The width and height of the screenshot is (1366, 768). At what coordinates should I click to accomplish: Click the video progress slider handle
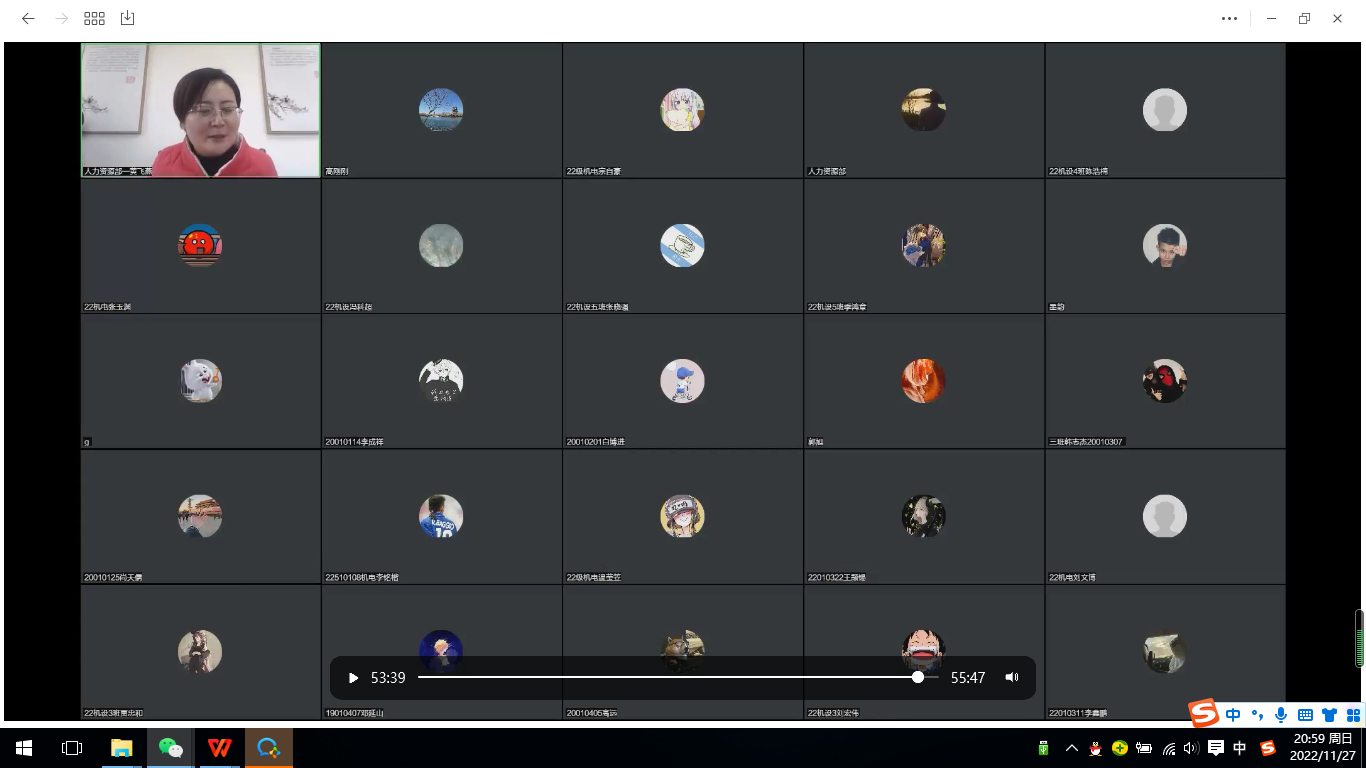click(918, 678)
